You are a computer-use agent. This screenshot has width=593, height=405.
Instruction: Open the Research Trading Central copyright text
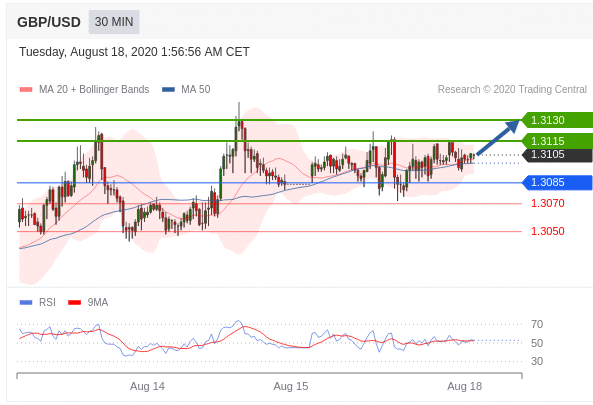click(x=512, y=90)
